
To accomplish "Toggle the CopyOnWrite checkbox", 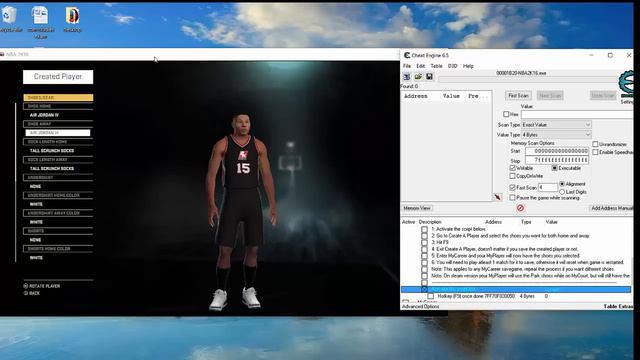I will 513,176.
